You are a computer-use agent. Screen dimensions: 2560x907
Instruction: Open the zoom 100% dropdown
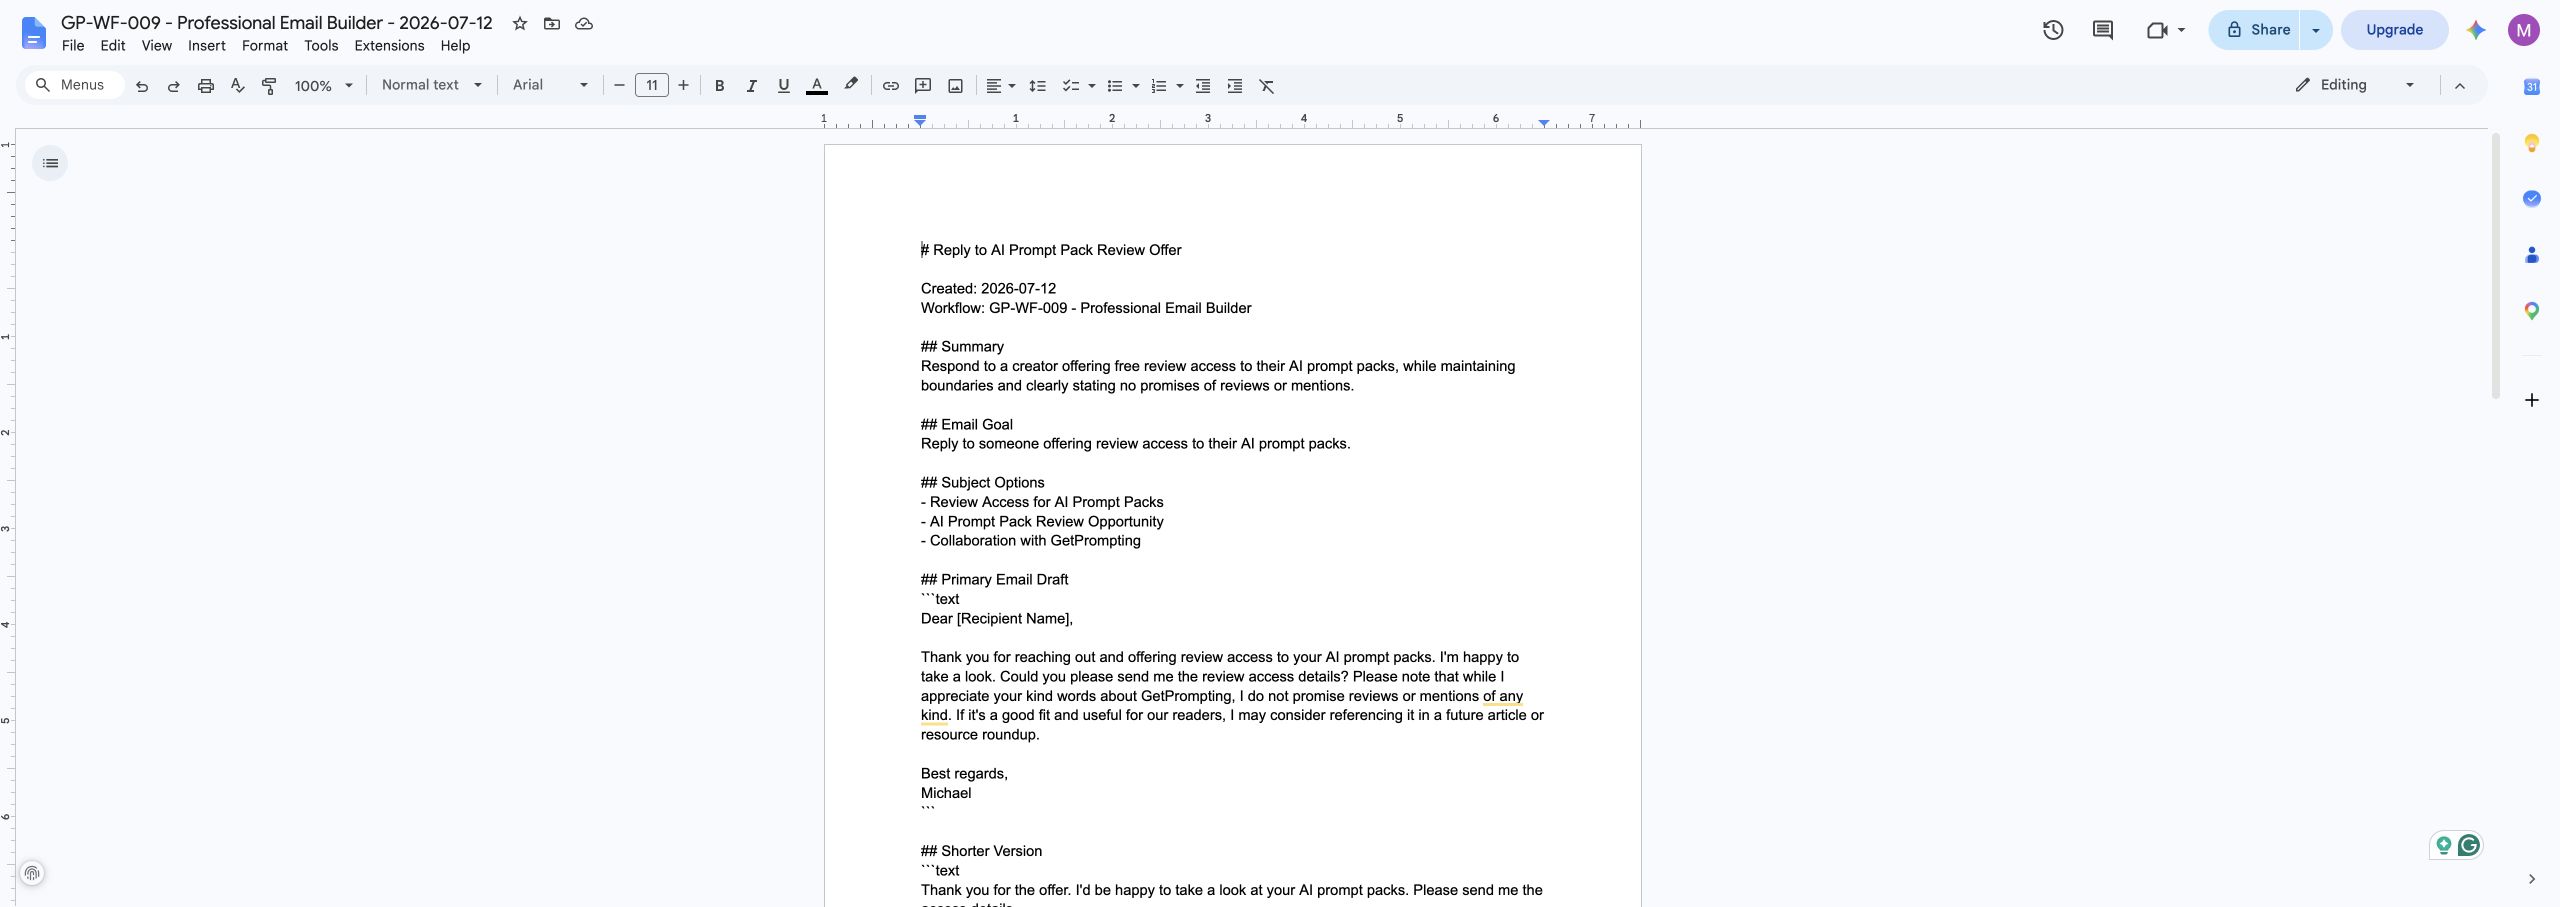pos(324,86)
